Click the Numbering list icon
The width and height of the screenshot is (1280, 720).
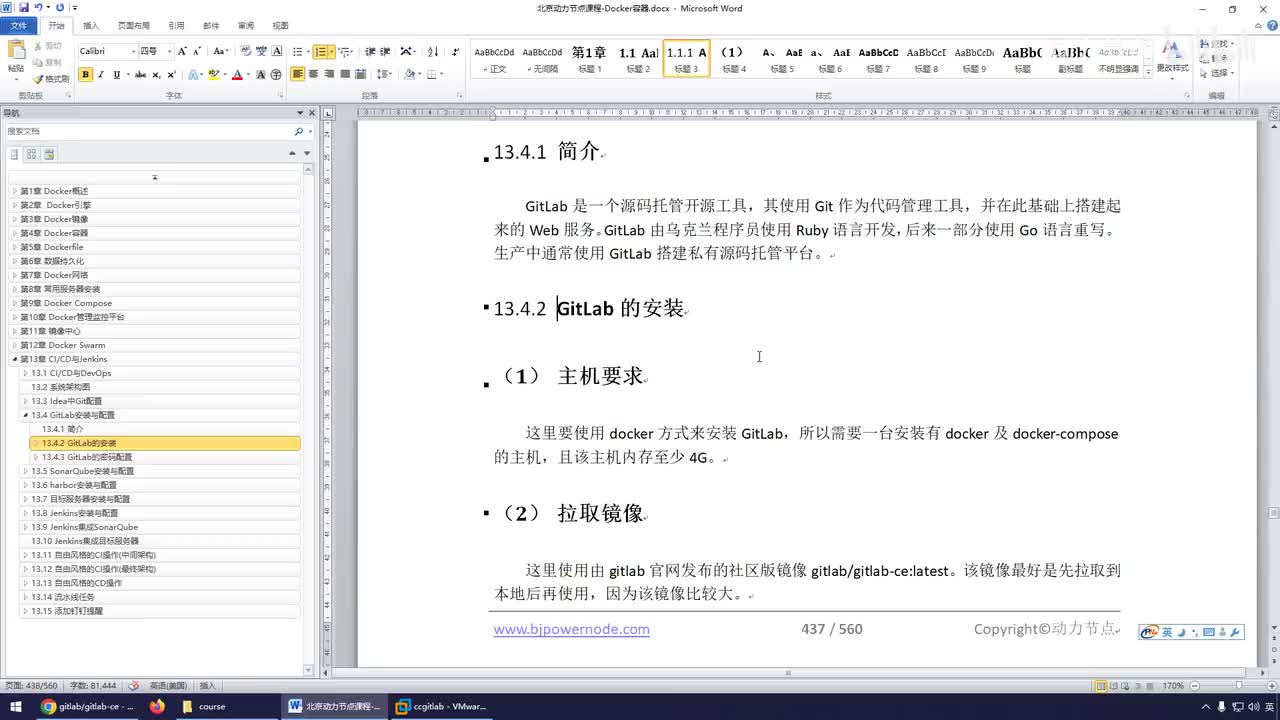[x=320, y=51]
